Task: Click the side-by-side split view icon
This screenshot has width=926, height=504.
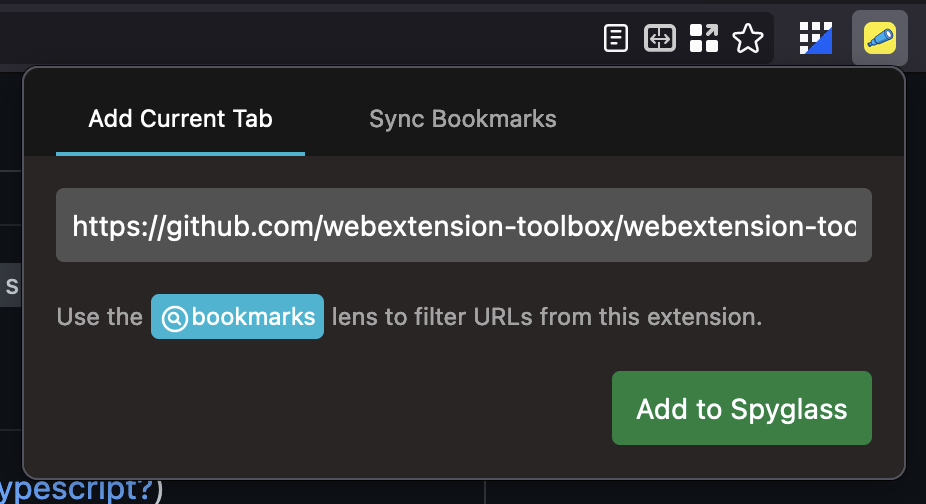Action: (x=660, y=38)
